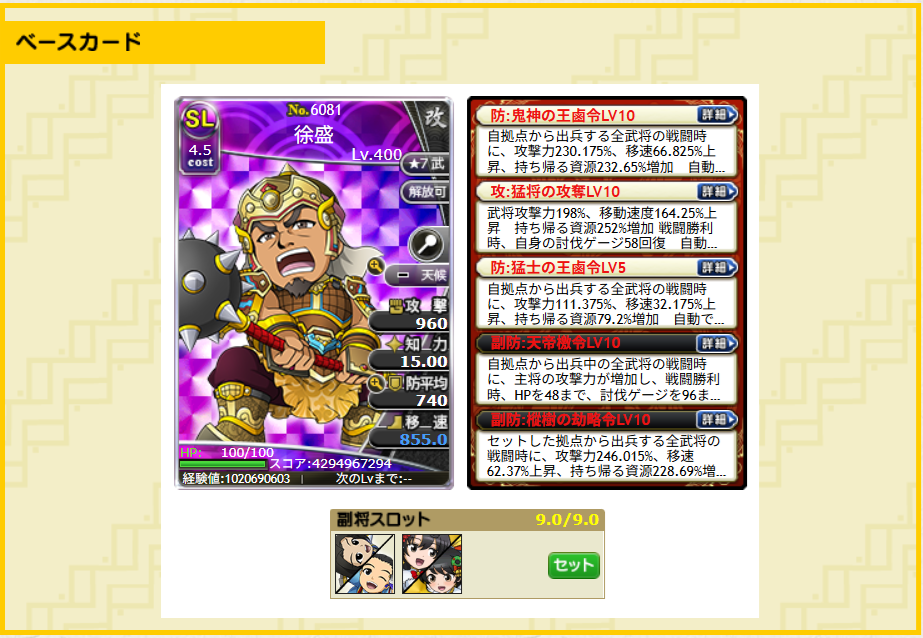This screenshot has width=923, height=638.
Task: Open 詳細 for 鬼神の王鹵令LV10
Action: pos(717,115)
